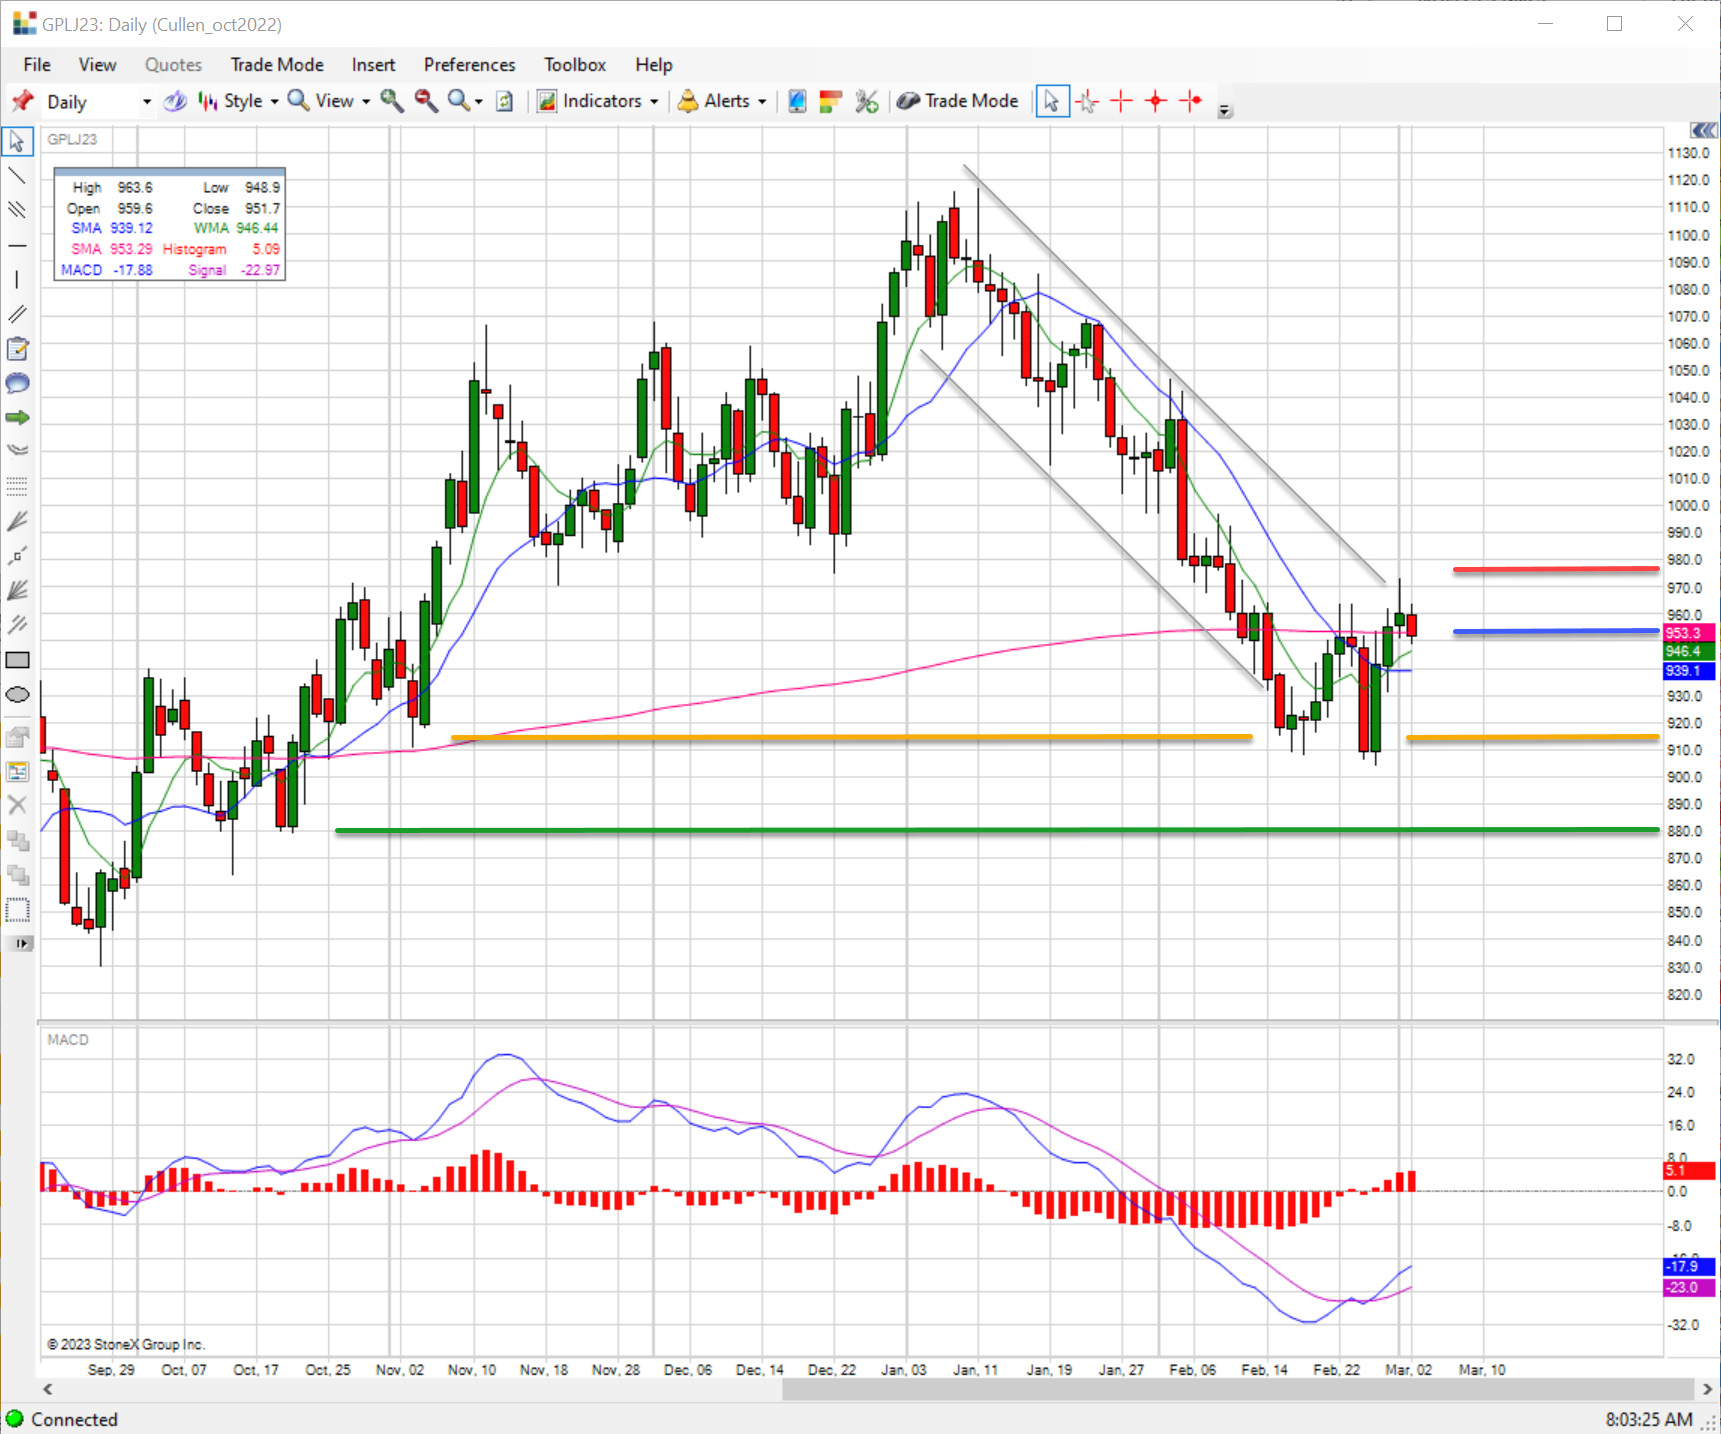Image resolution: width=1721 pixels, height=1434 pixels.
Task: Toggle the plain red crosshair cursor
Action: pyautogui.click(x=1121, y=101)
